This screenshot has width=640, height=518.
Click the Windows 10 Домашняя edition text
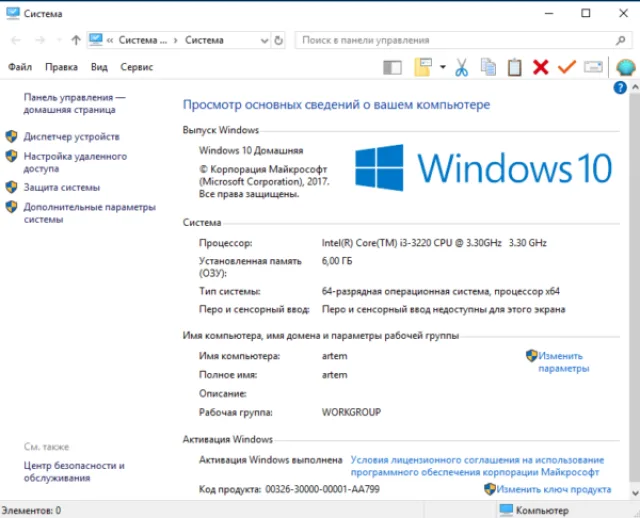tap(251, 151)
